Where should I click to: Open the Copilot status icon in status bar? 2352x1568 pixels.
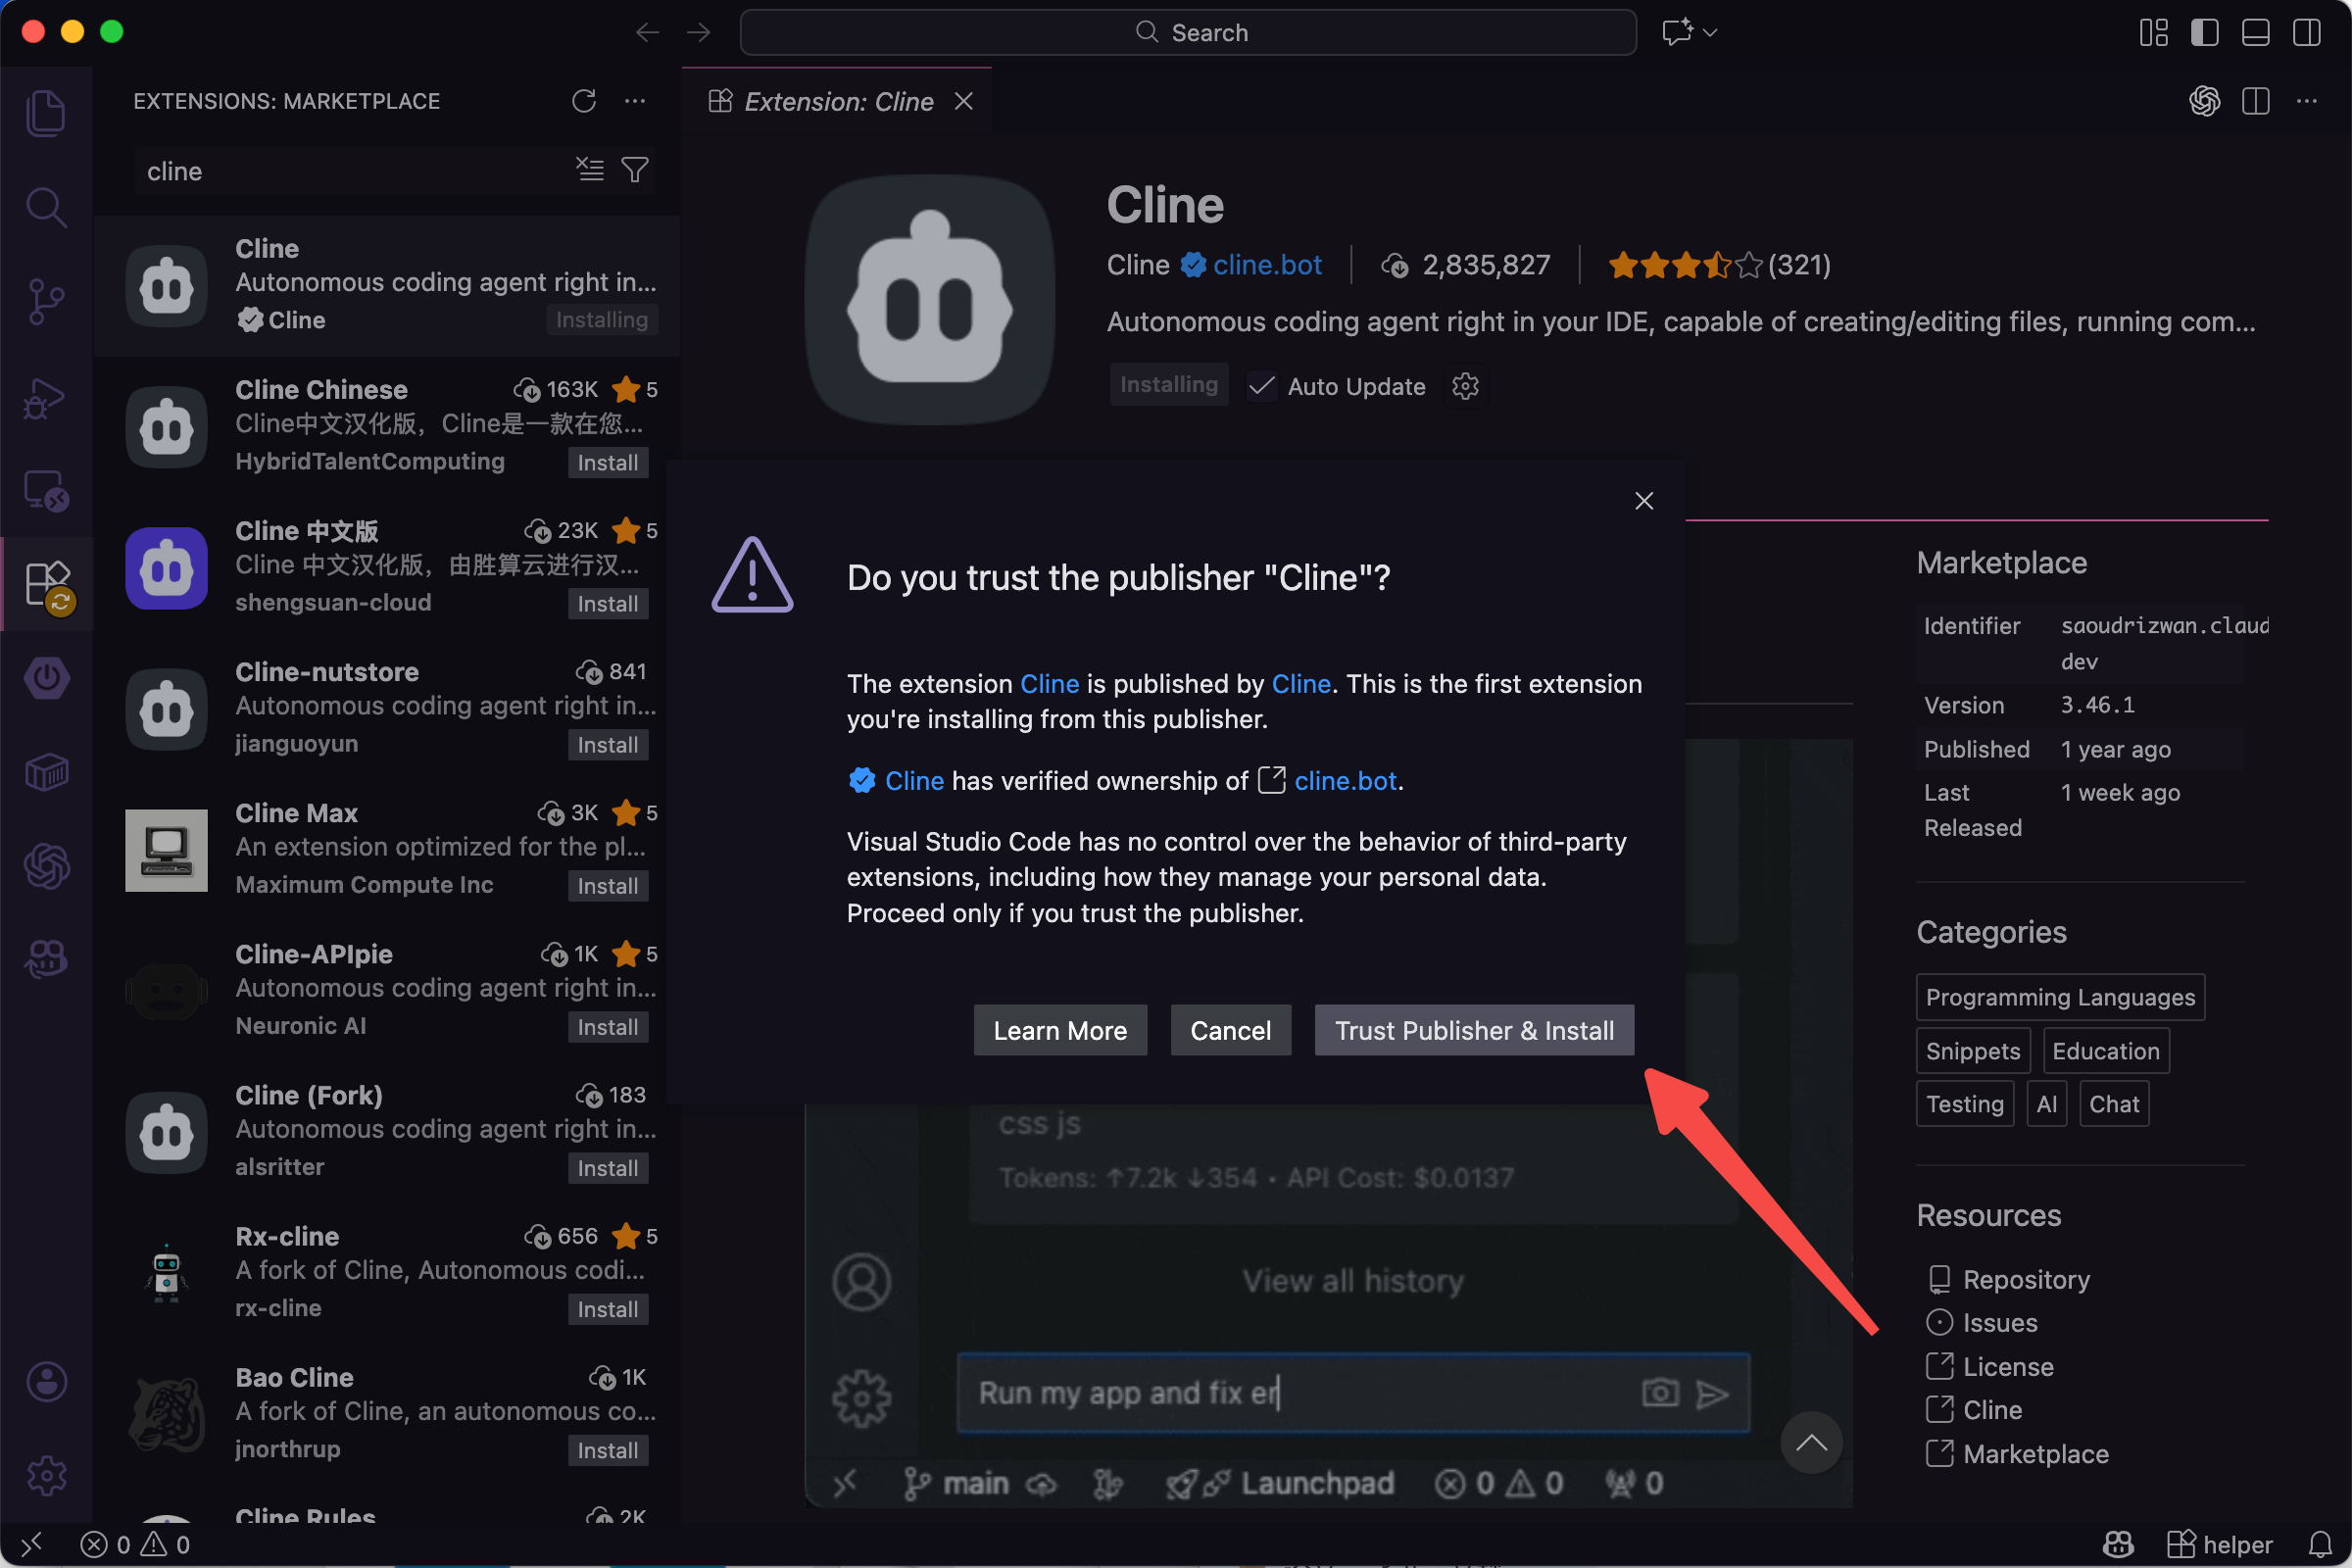pos(2118,1545)
